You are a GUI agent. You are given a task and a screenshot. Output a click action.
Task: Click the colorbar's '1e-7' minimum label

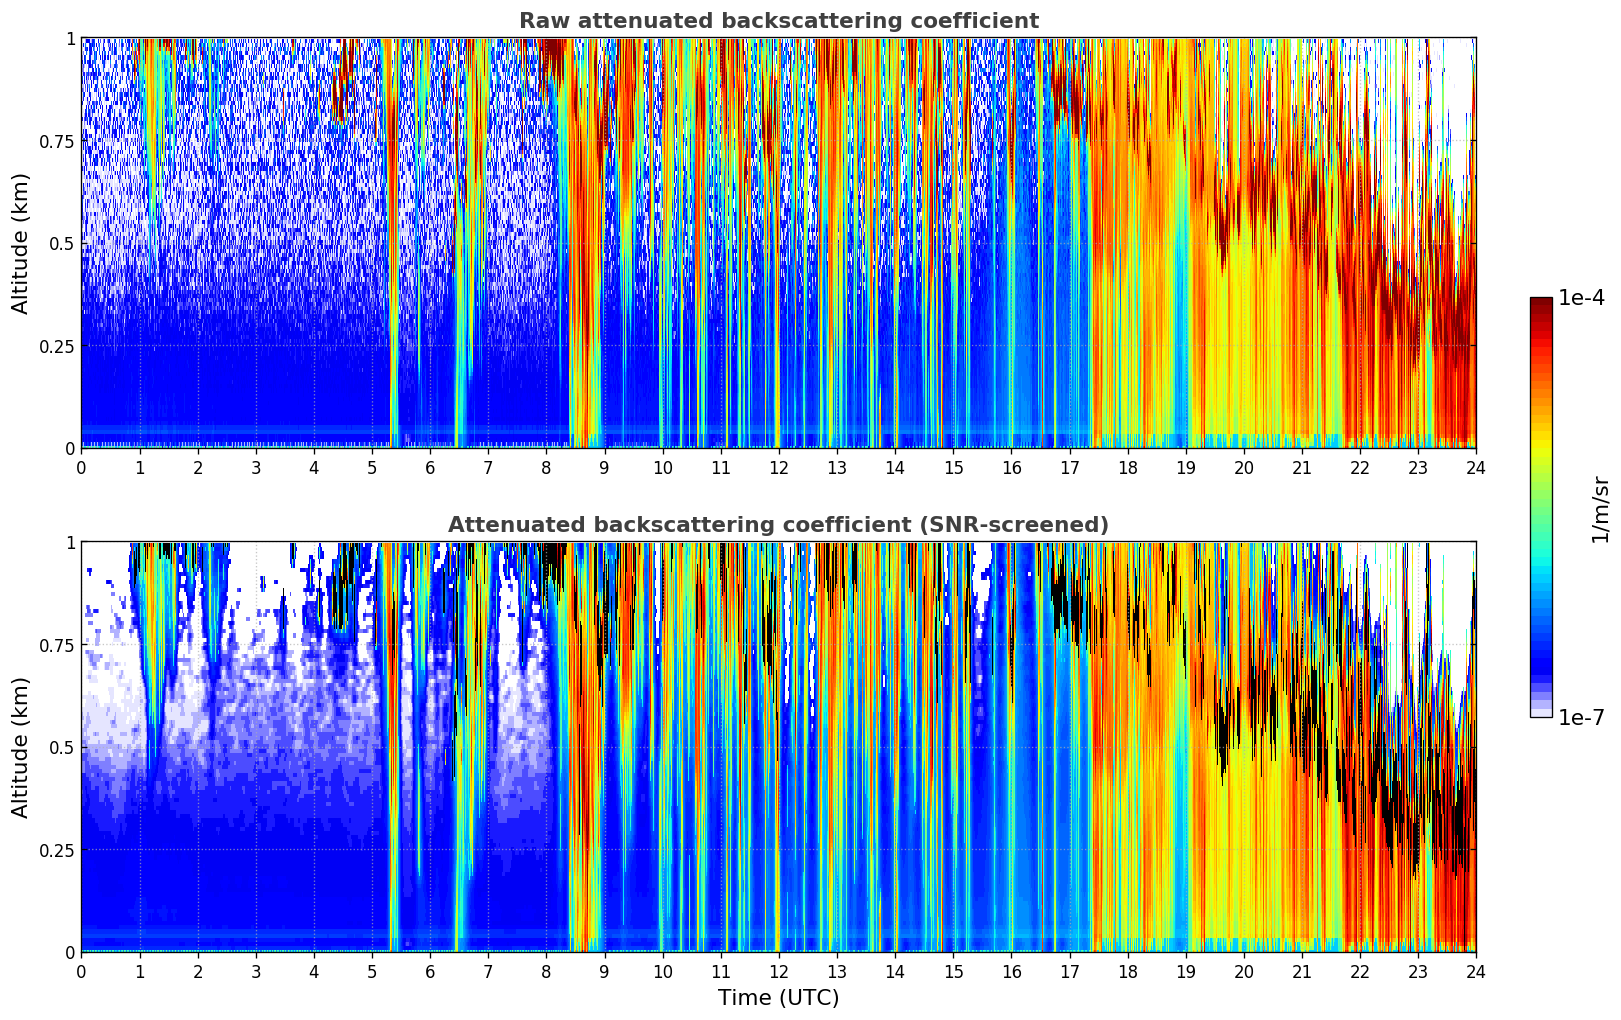(1581, 717)
